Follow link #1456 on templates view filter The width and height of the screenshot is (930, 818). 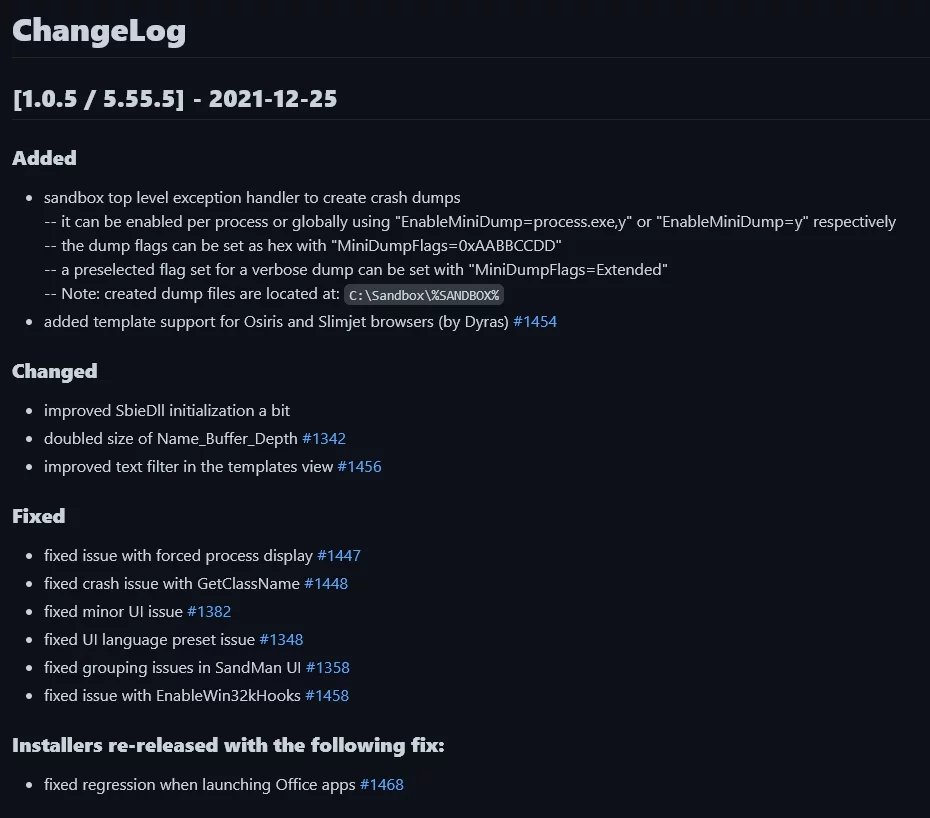(359, 466)
